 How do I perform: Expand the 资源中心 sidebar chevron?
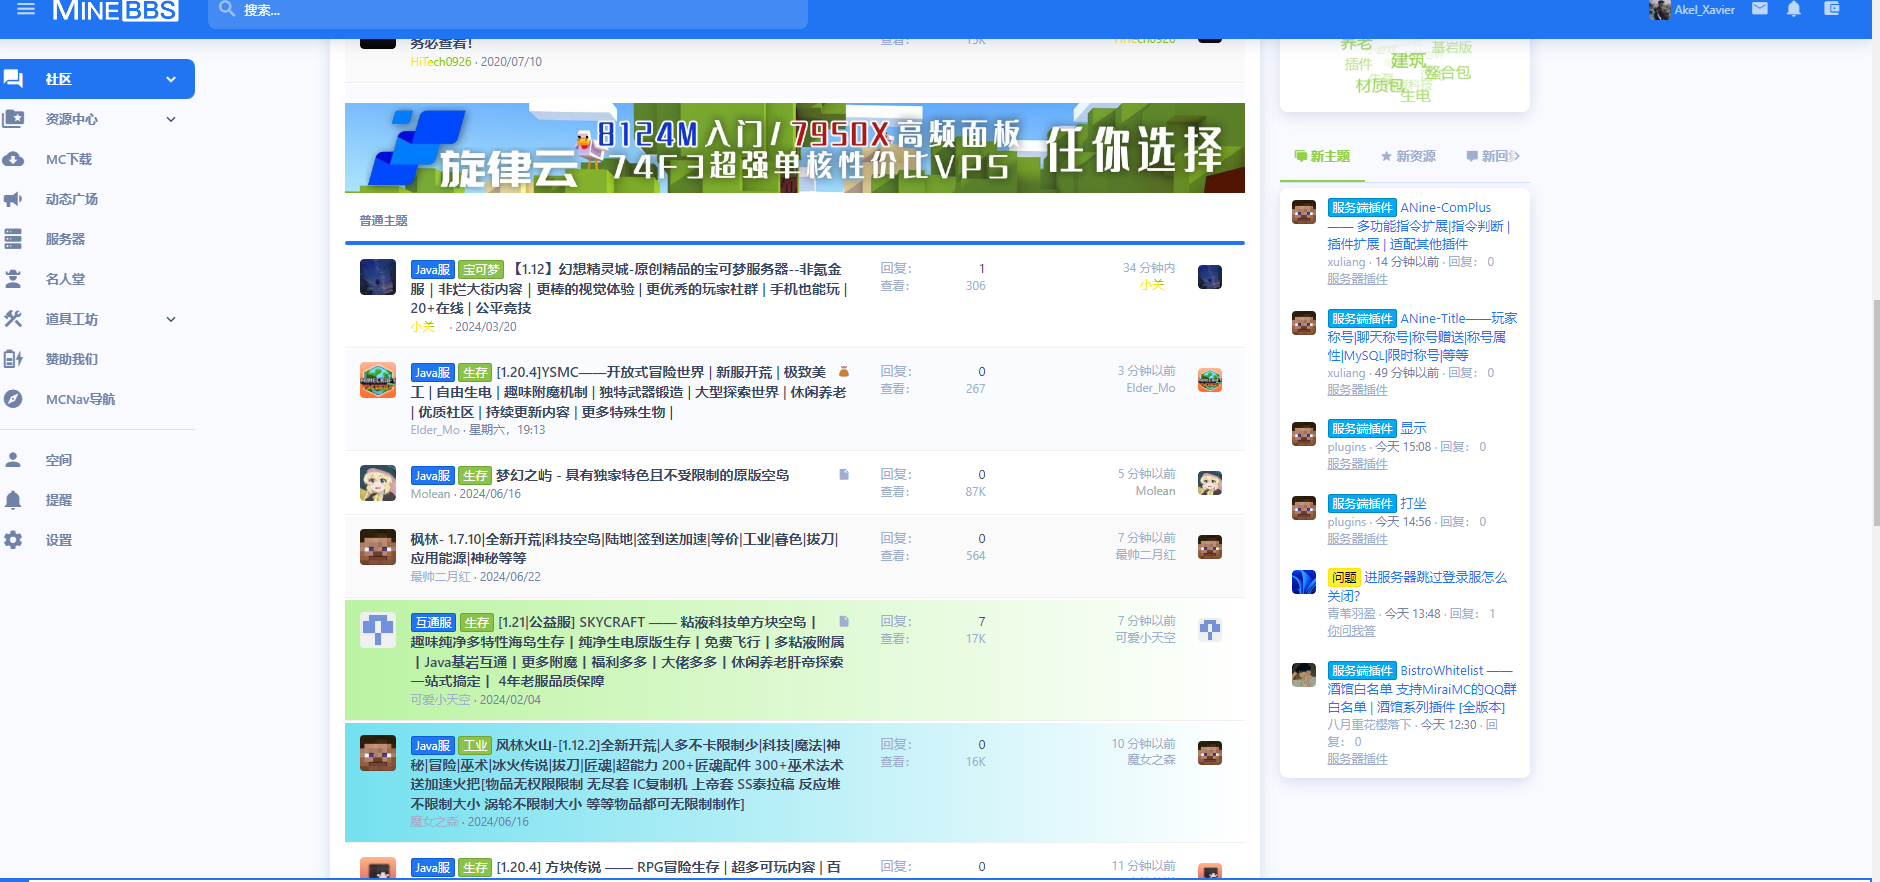coord(171,119)
